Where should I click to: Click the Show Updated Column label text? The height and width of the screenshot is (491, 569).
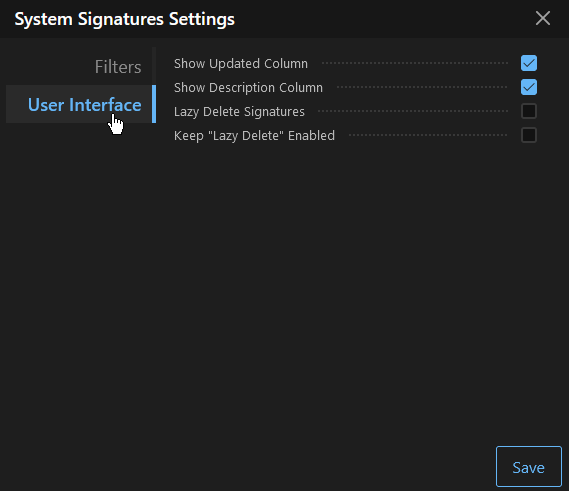click(241, 64)
